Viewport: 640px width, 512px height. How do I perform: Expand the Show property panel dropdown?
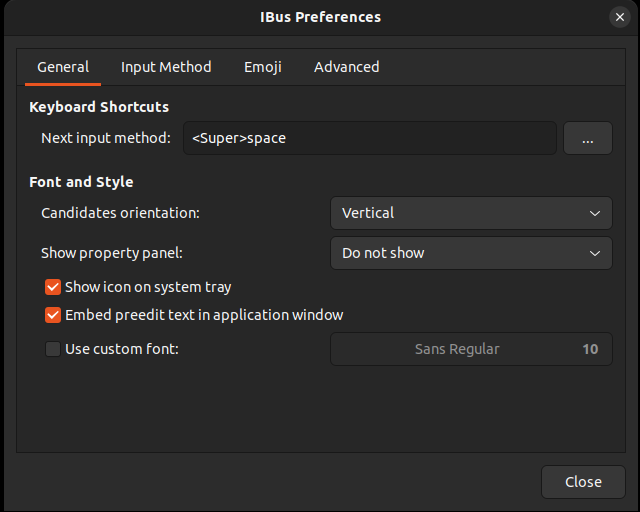[x=470, y=253]
